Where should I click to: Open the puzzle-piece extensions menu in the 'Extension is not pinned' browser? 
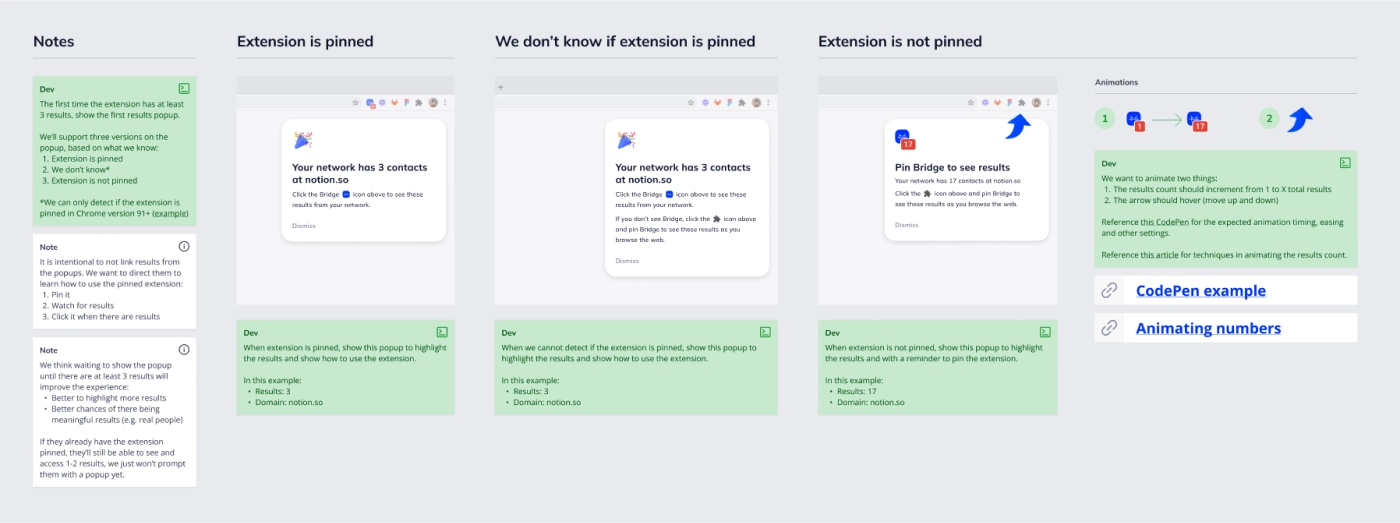pyautogui.click(x=1021, y=102)
